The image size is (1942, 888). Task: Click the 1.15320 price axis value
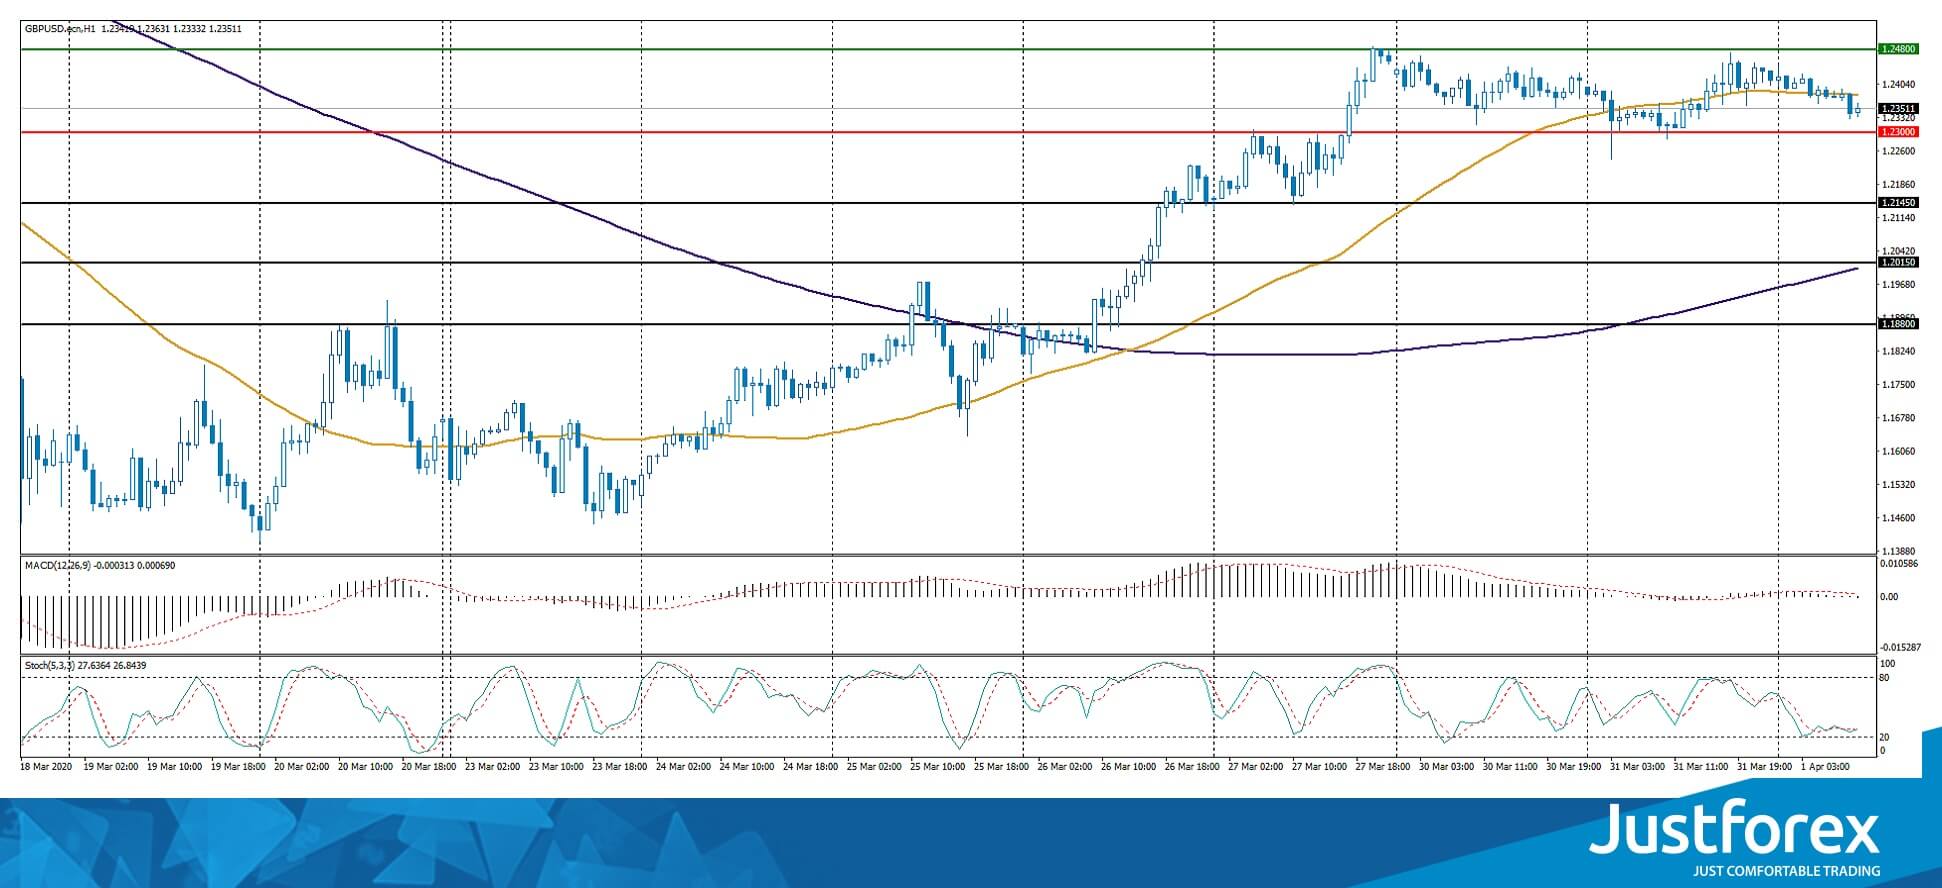coord(1899,485)
